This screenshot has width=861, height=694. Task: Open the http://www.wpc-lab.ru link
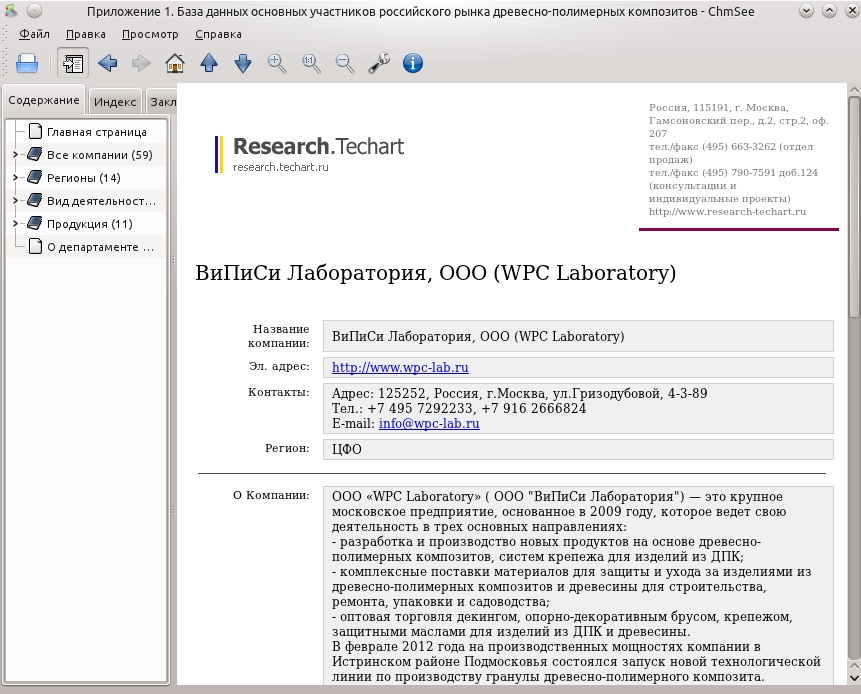400,367
